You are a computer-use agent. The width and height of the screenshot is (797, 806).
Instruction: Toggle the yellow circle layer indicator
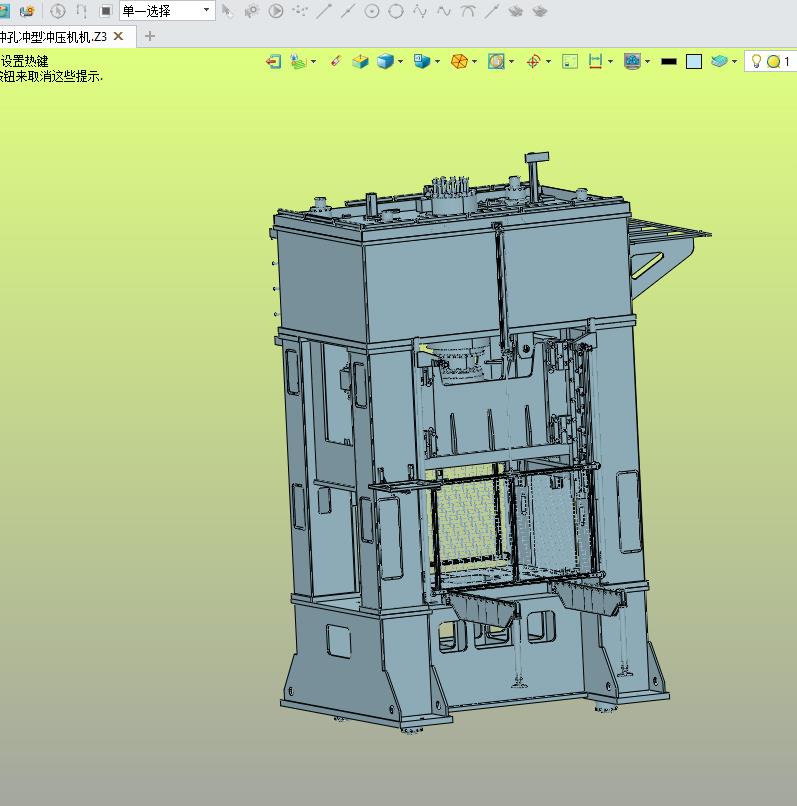point(773,62)
